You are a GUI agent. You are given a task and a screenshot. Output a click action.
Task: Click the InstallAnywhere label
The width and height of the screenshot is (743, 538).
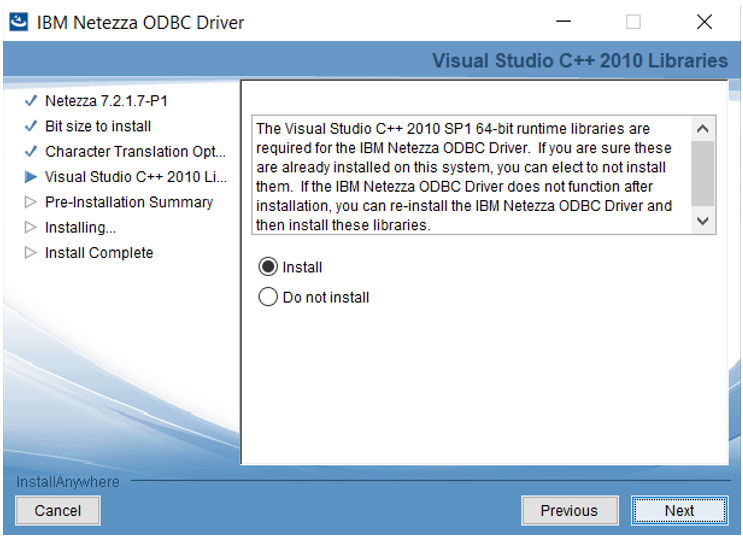click(x=68, y=482)
